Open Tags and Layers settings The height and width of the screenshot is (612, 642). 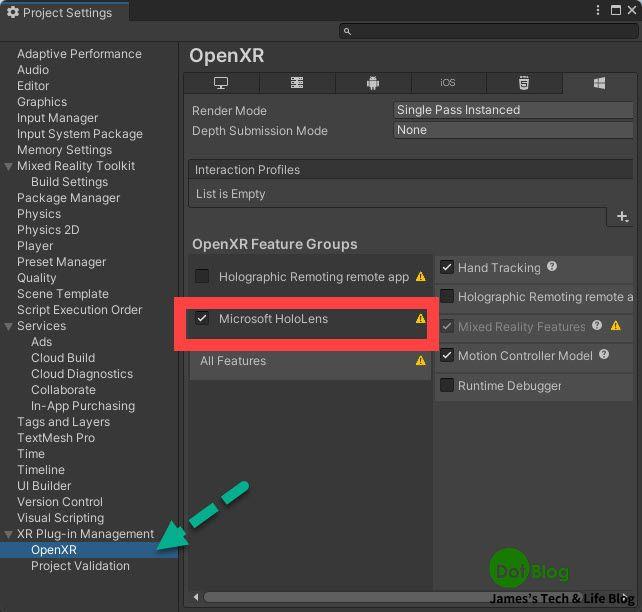coord(63,422)
